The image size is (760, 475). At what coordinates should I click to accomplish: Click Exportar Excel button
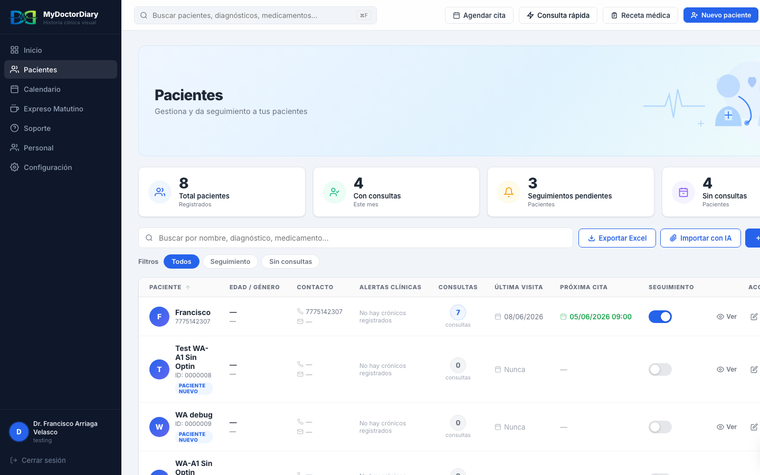(617, 238)
